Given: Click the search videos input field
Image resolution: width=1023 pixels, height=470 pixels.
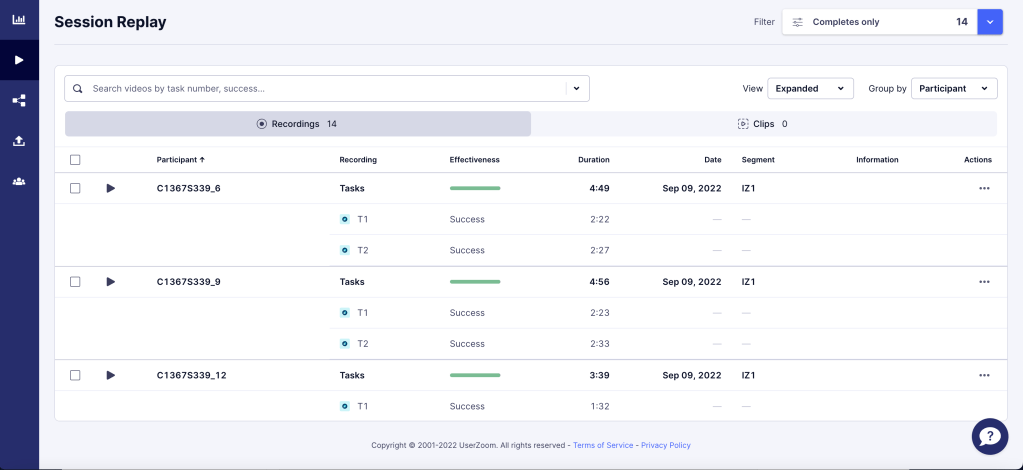Looking at the screenshot, I should coord(320,88).
